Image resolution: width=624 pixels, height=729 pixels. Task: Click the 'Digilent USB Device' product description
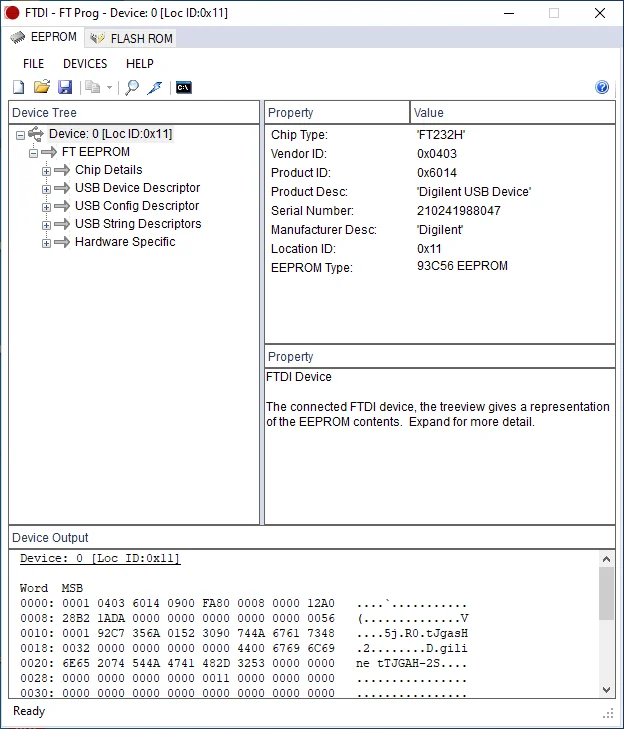(x=474, y=192)
